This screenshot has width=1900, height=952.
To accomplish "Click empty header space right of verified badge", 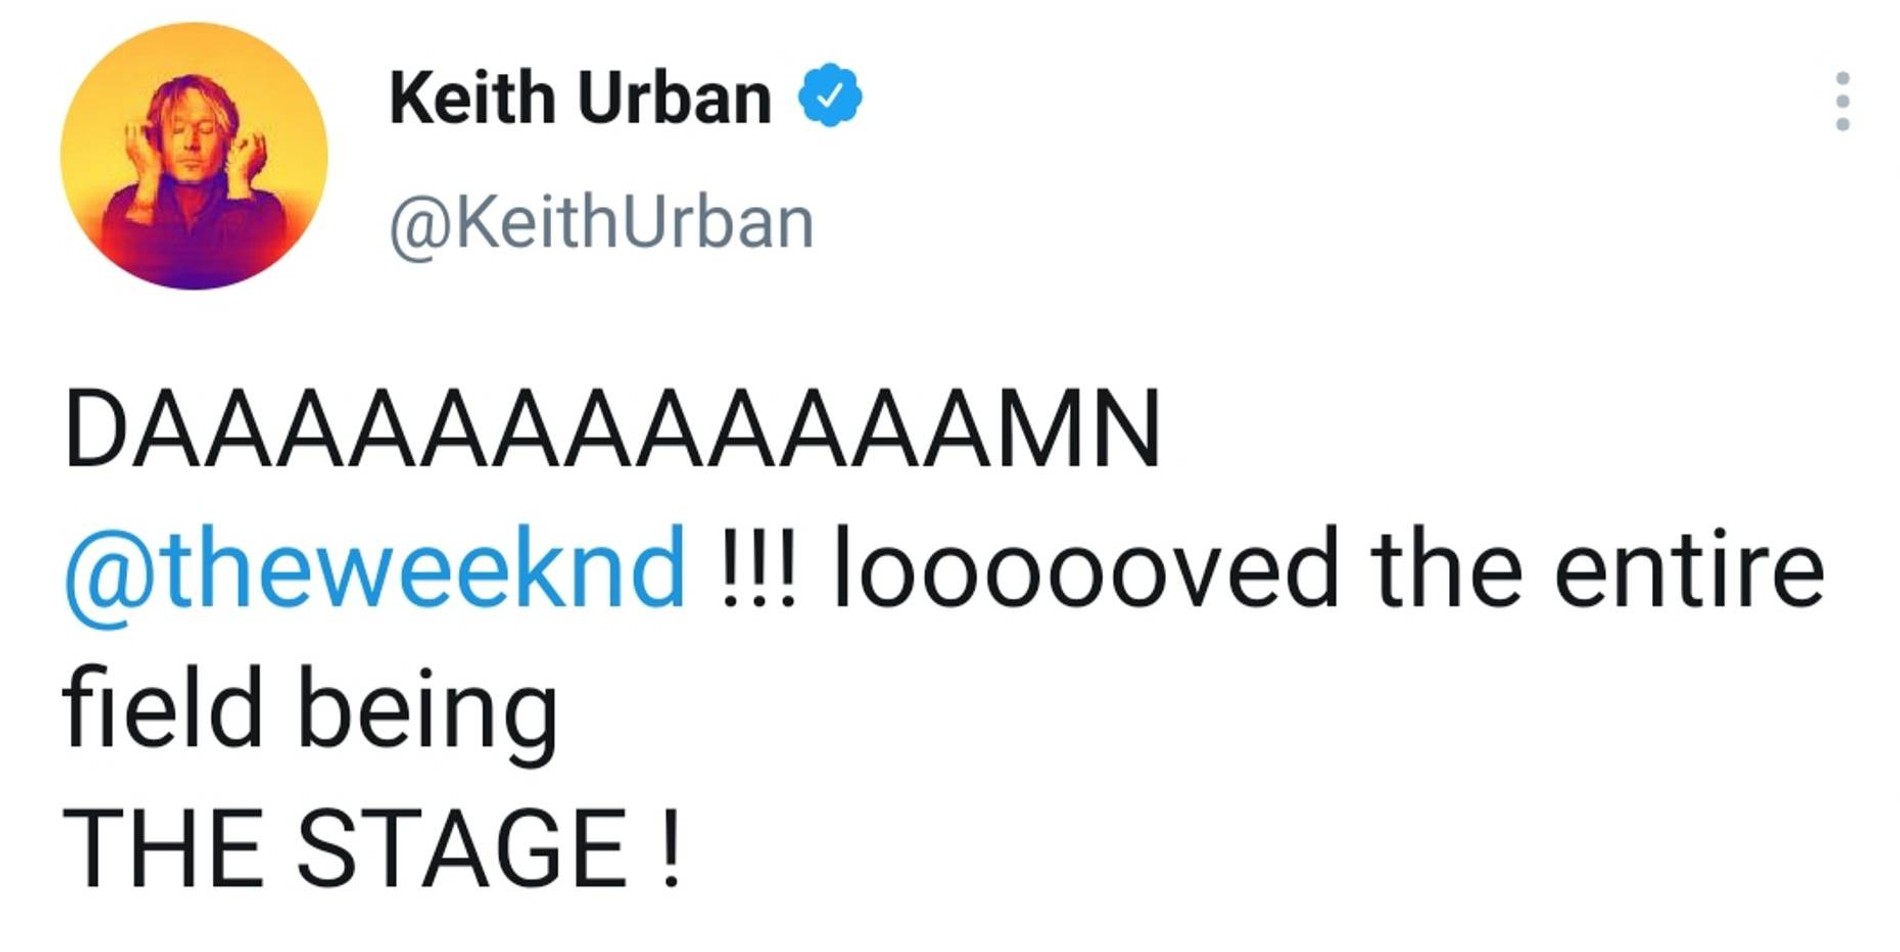I will (1300, 98).
